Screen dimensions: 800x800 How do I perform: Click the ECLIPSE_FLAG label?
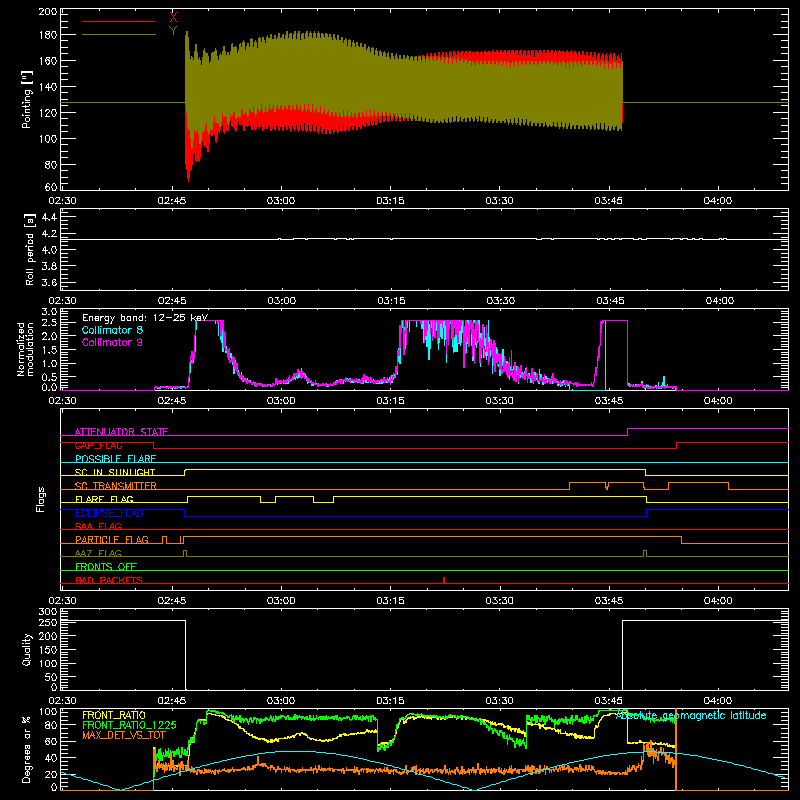[x=109, y=513]
